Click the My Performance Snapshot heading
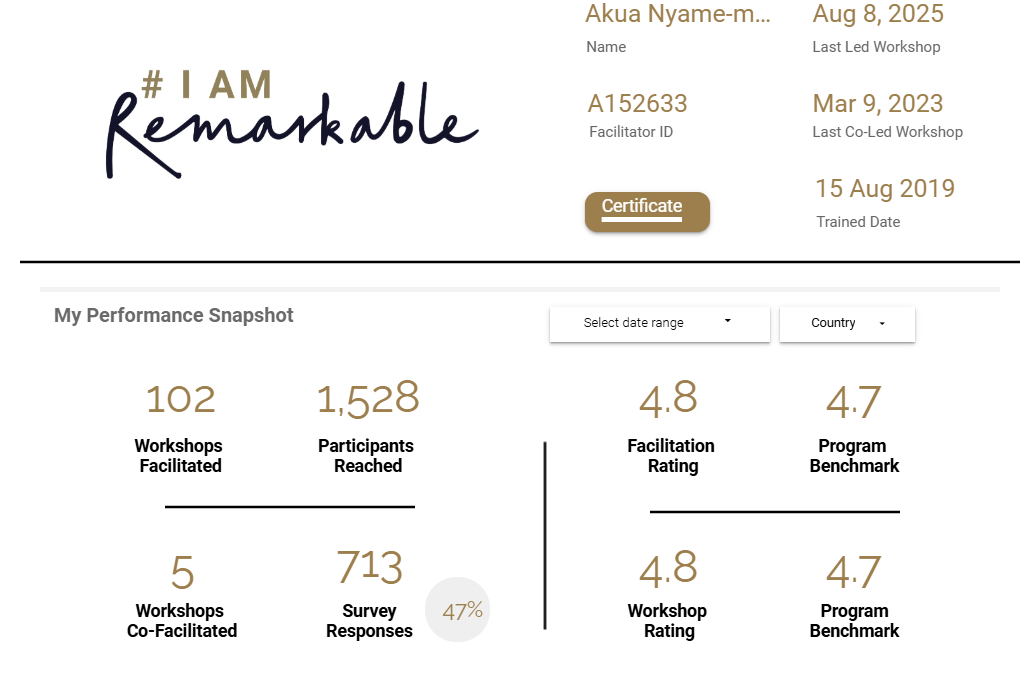The image size is (1028, 694). click(174, 316)
